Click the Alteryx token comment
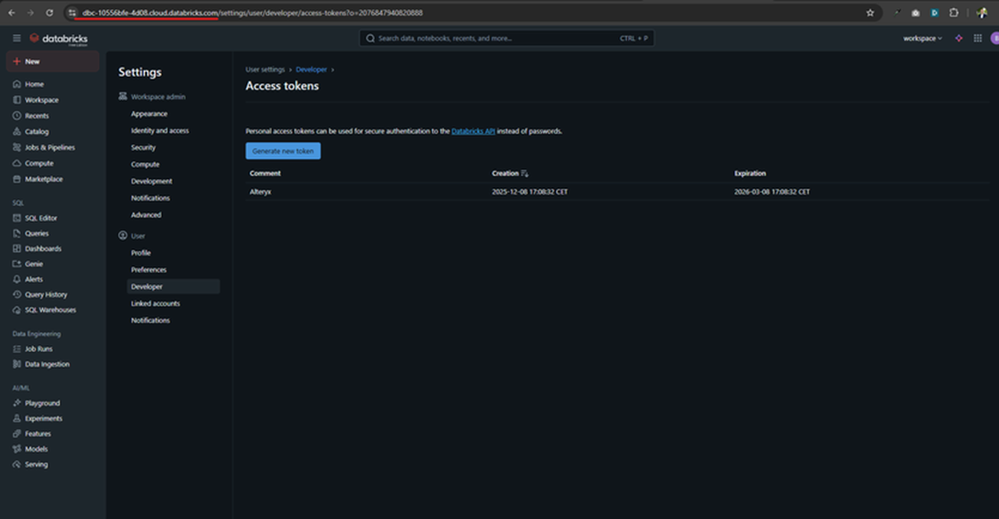Viewport: 999px width, 519px height. [x=261, y=192]
